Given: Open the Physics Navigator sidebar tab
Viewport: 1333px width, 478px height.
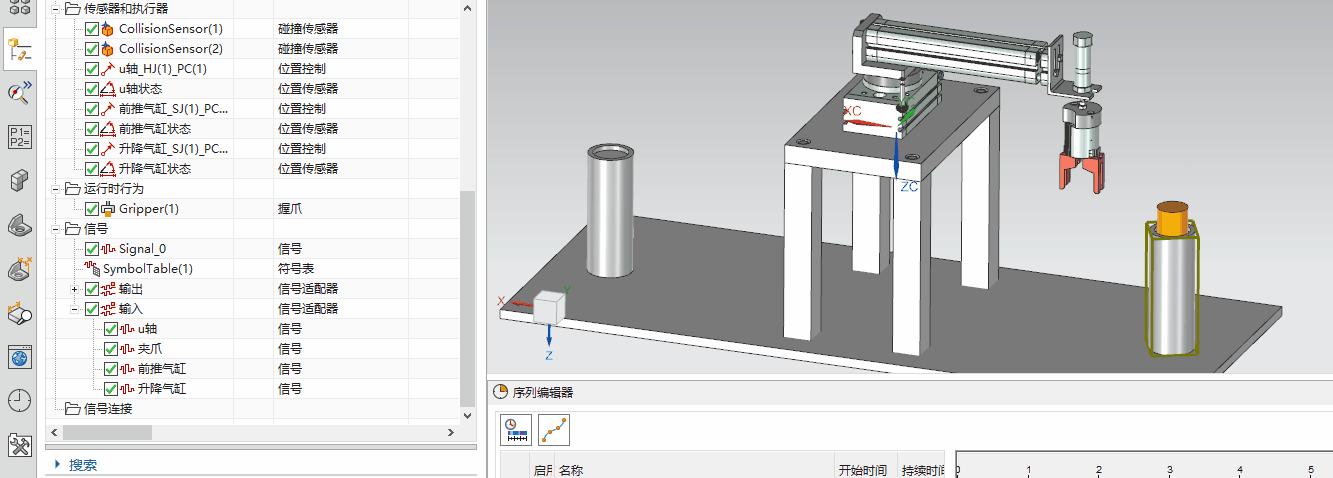Looking at the screenshot, I should pos(19,49).
